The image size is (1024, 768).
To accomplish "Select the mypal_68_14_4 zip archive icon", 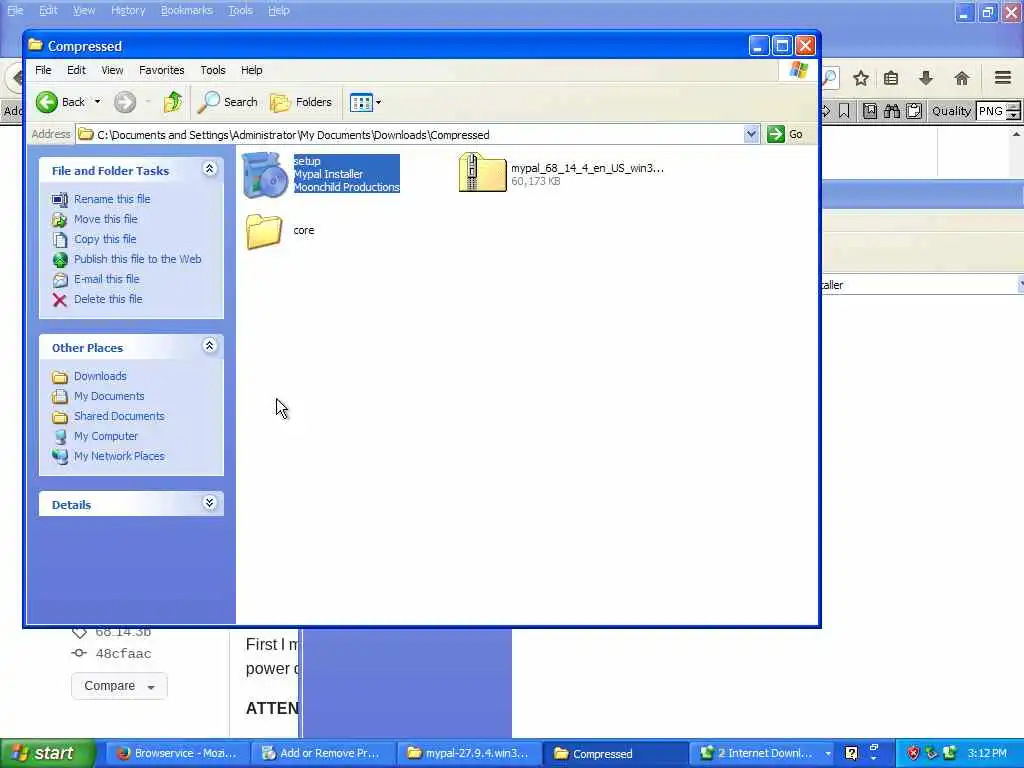I will tap(483, 172).
